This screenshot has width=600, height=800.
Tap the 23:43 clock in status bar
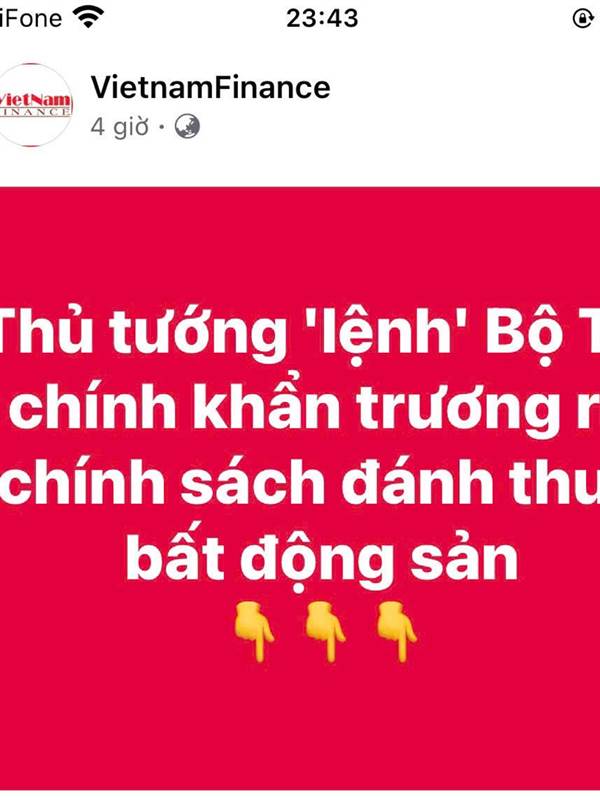pos(322,18)
